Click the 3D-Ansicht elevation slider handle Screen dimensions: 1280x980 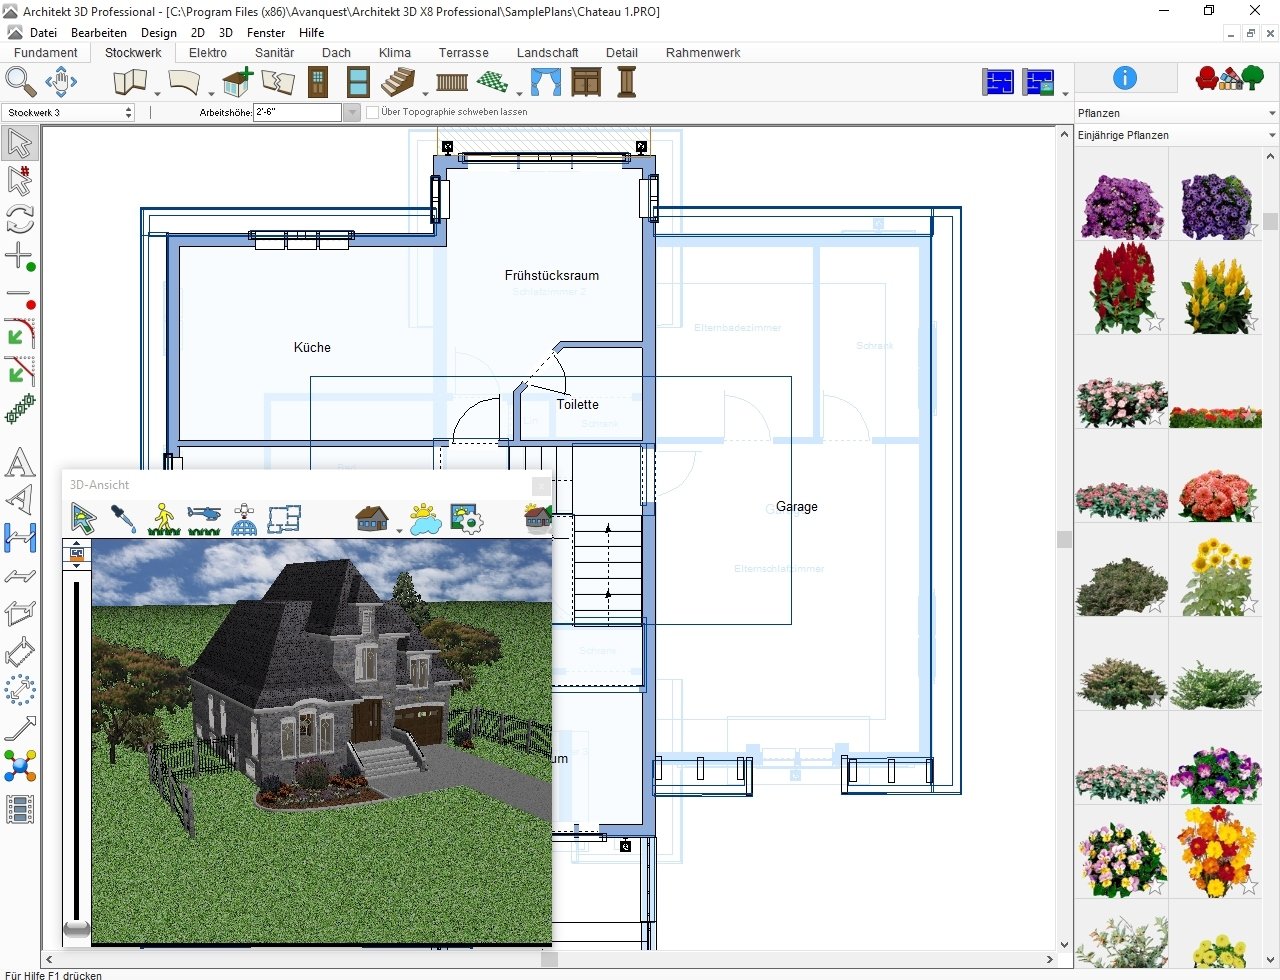[x=77, y=929]
